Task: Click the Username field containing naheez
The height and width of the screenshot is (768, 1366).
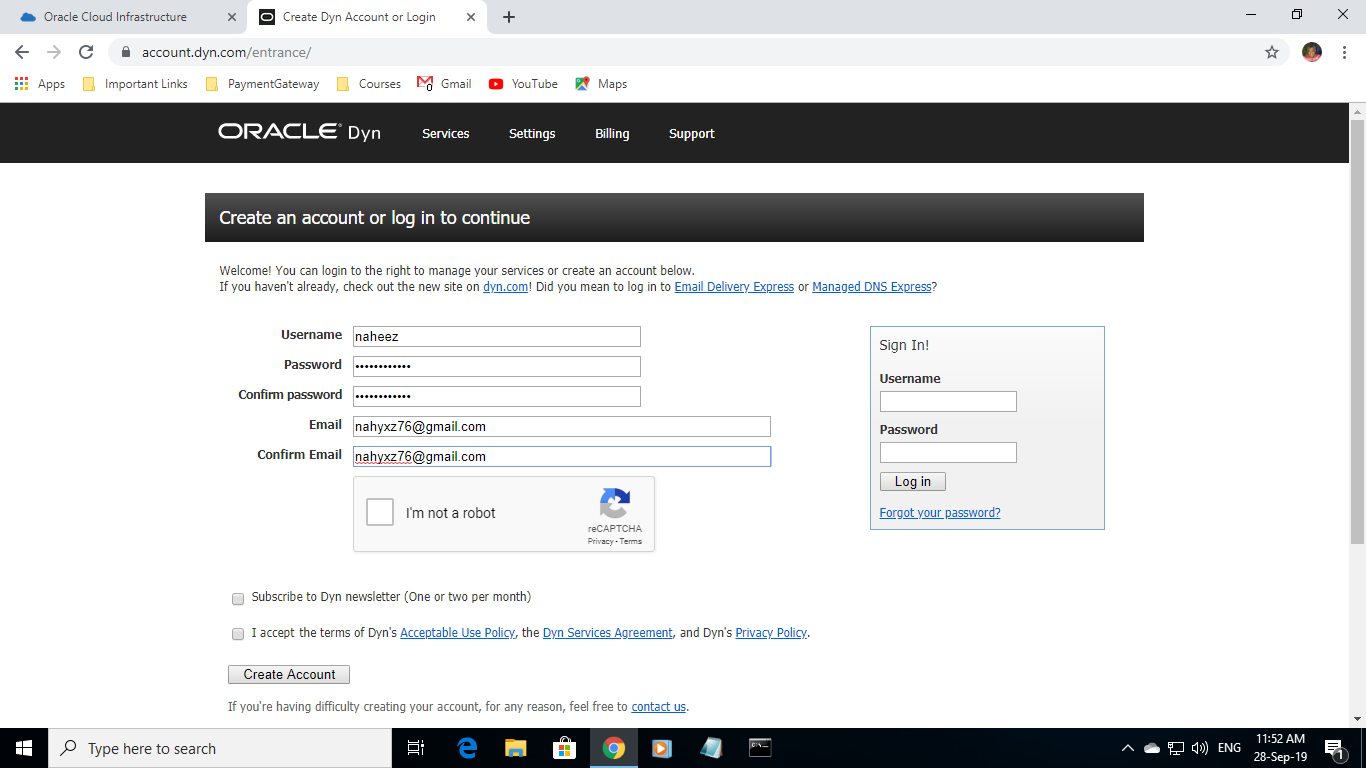Action: pyautogui.click(x=496, y=337)
